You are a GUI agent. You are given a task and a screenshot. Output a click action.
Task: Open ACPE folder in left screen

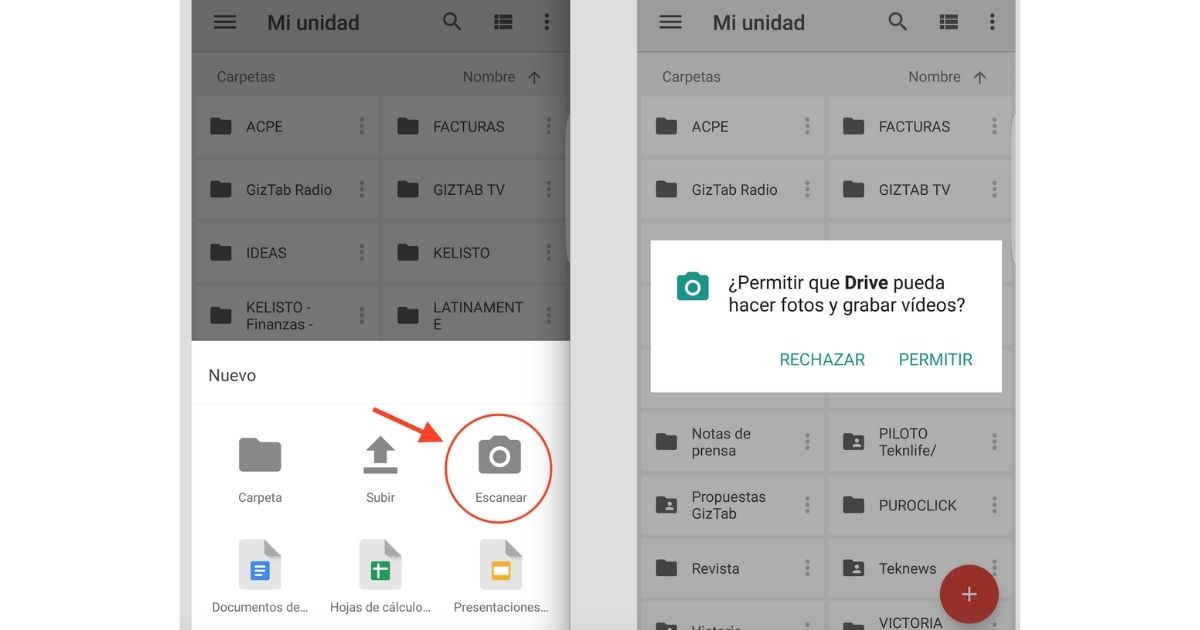286,126
